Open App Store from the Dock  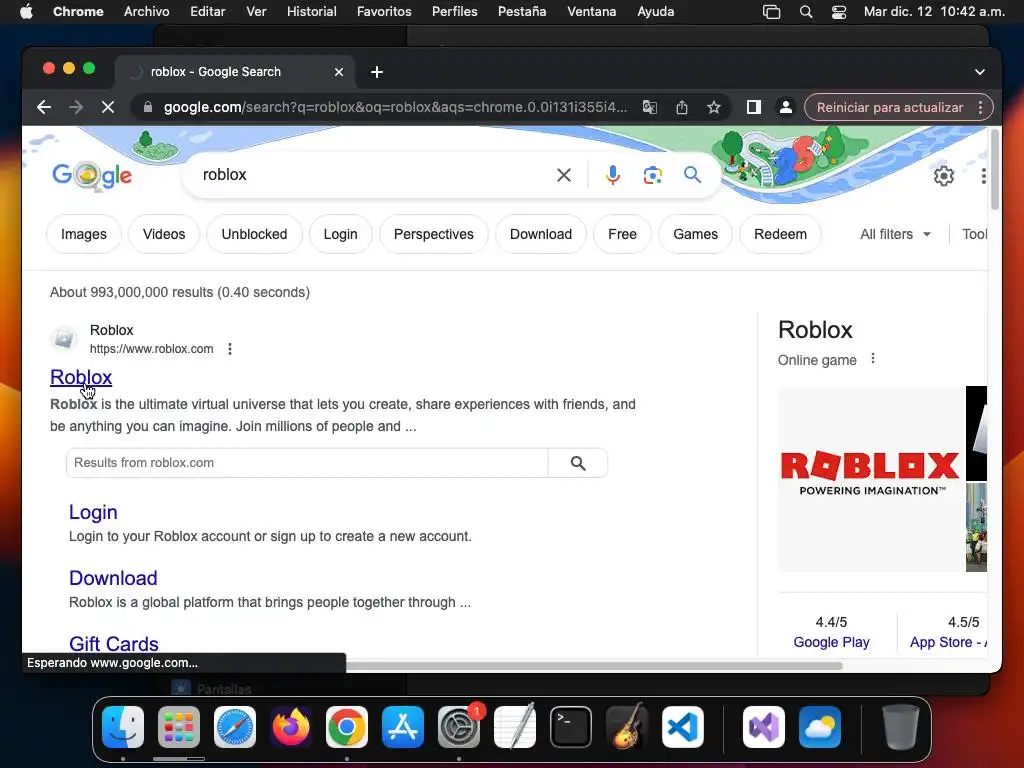tap(403, 727)
